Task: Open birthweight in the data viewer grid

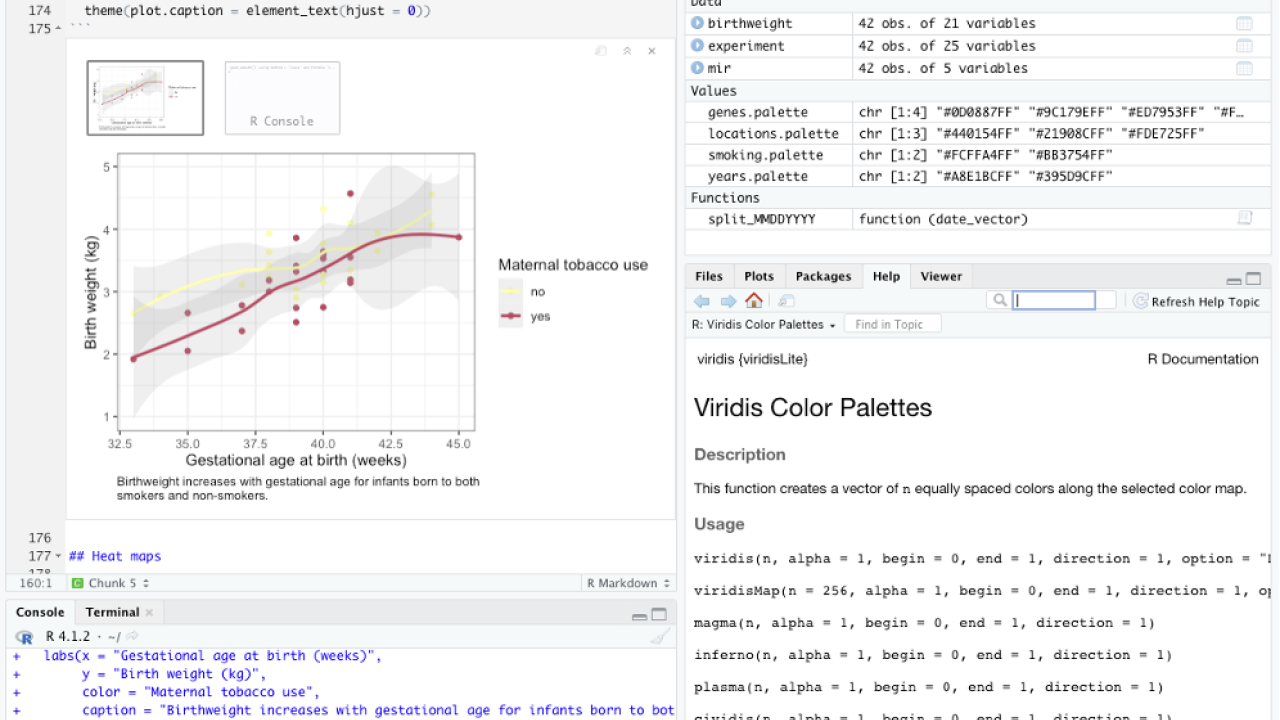Action: (1244, 23)
